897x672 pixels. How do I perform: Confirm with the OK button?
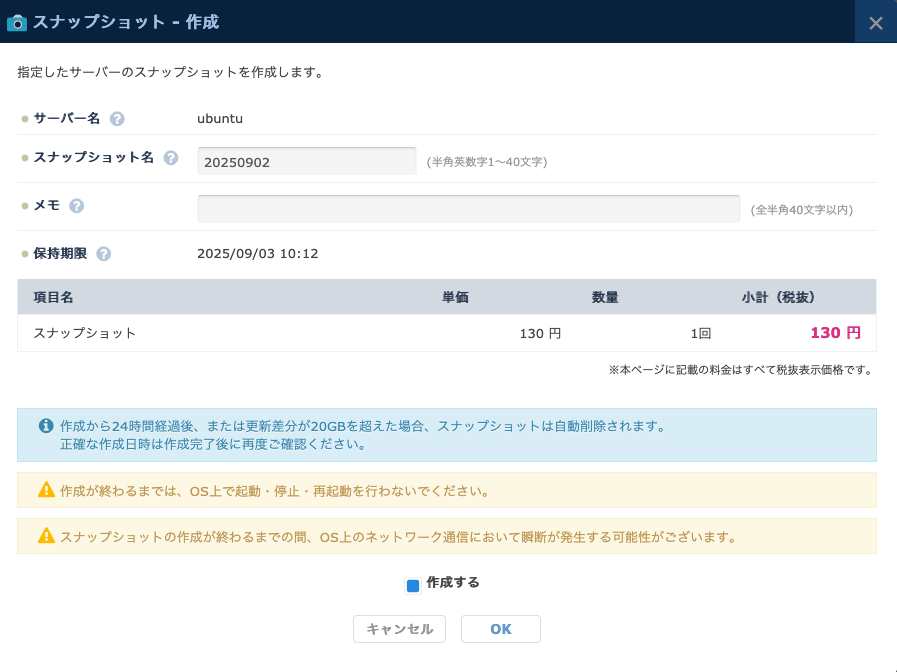tap(500, 629)
